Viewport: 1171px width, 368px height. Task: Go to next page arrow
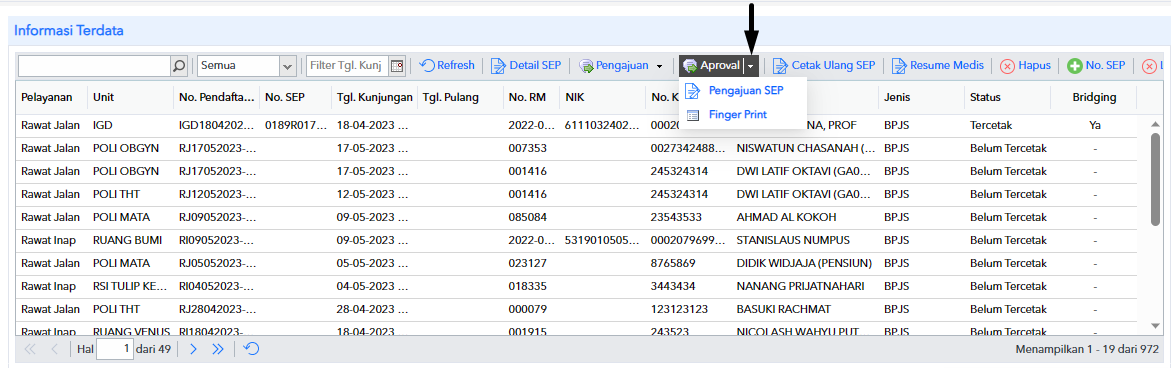click(x=193, y=349)
